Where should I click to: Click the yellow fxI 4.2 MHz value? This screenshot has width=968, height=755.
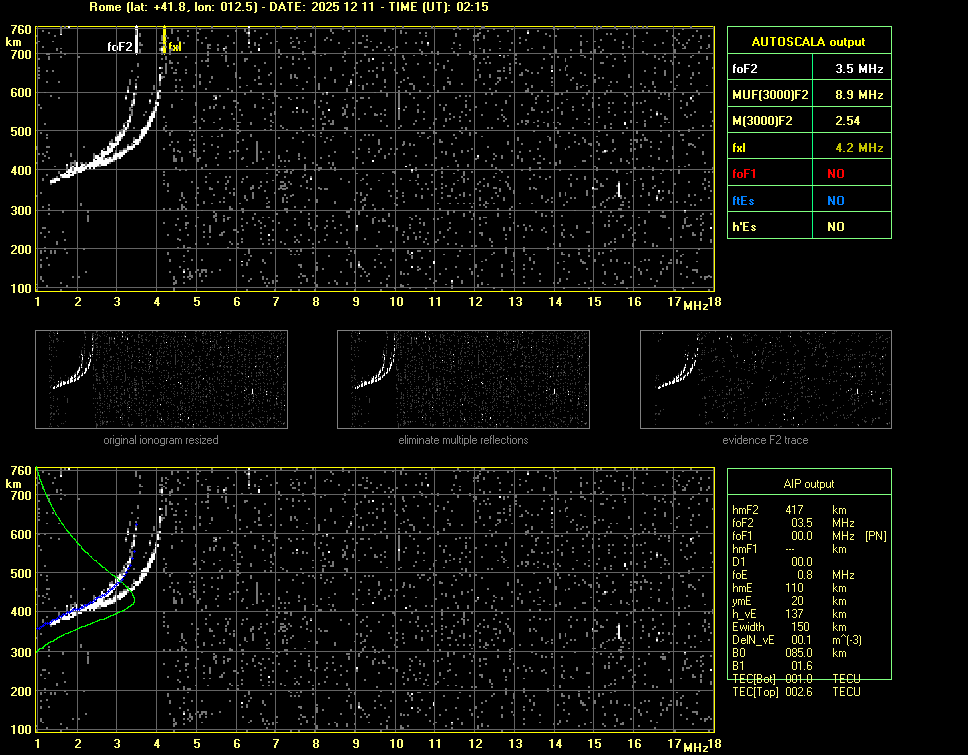[x=859, y=148]
